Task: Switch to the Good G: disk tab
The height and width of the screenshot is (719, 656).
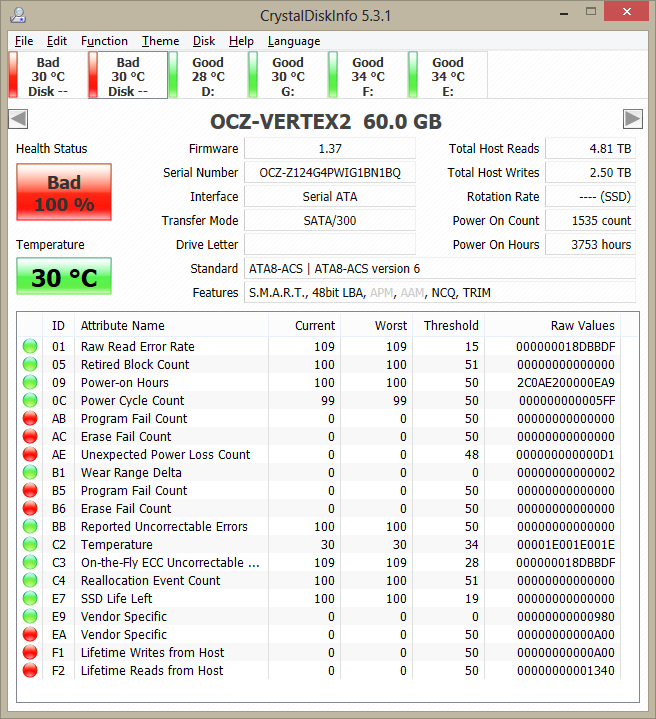Action: [288, 76]
